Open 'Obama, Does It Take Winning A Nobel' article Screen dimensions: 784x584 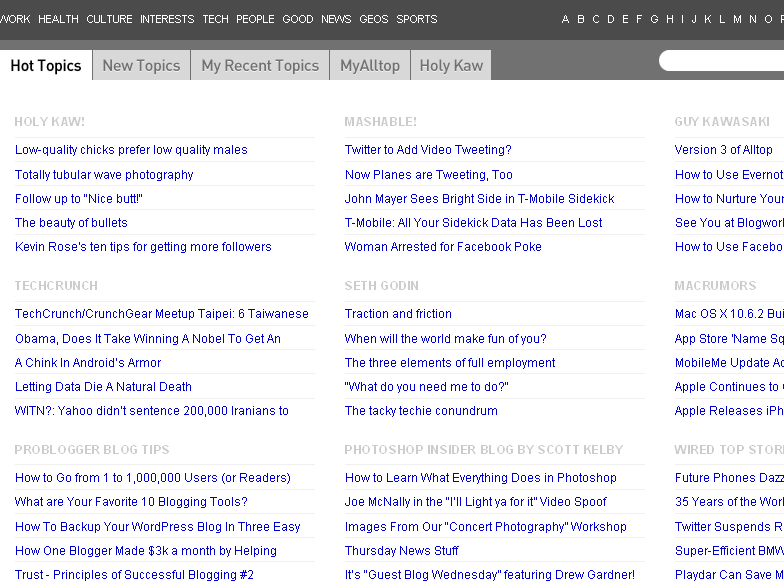[148, 338]
